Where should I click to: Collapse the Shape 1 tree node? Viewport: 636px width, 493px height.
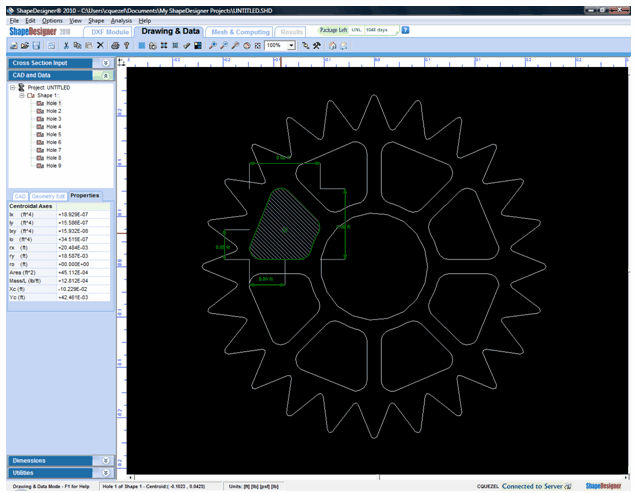coord(22,95)
